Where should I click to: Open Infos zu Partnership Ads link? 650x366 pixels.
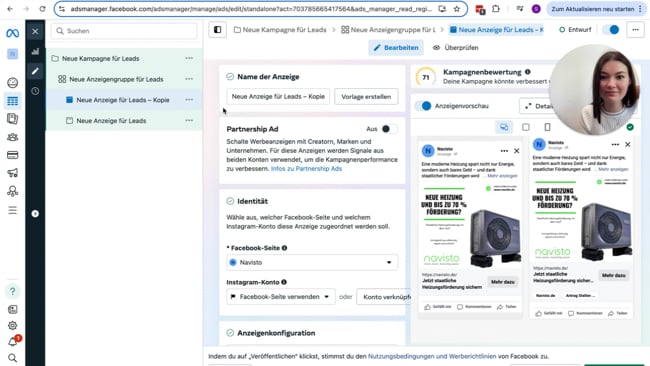coord(306,169)
